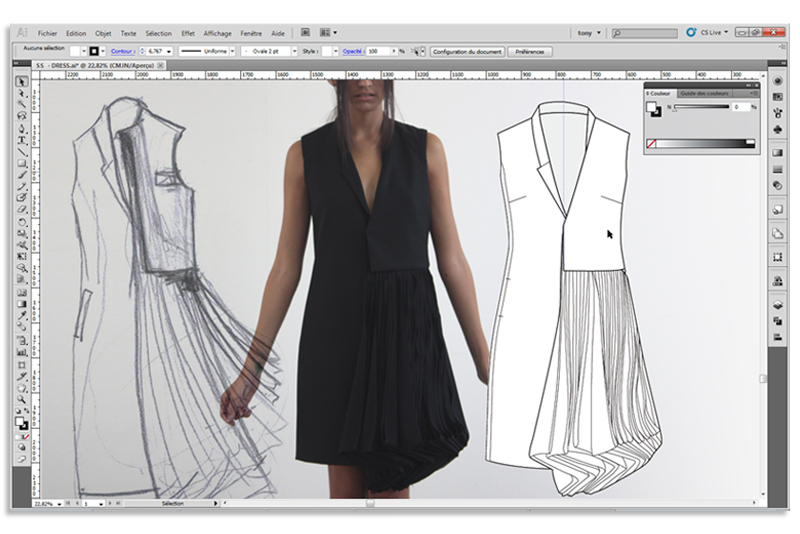Click the Contour link
Viewport: 800px width, 534px height.
122,52
